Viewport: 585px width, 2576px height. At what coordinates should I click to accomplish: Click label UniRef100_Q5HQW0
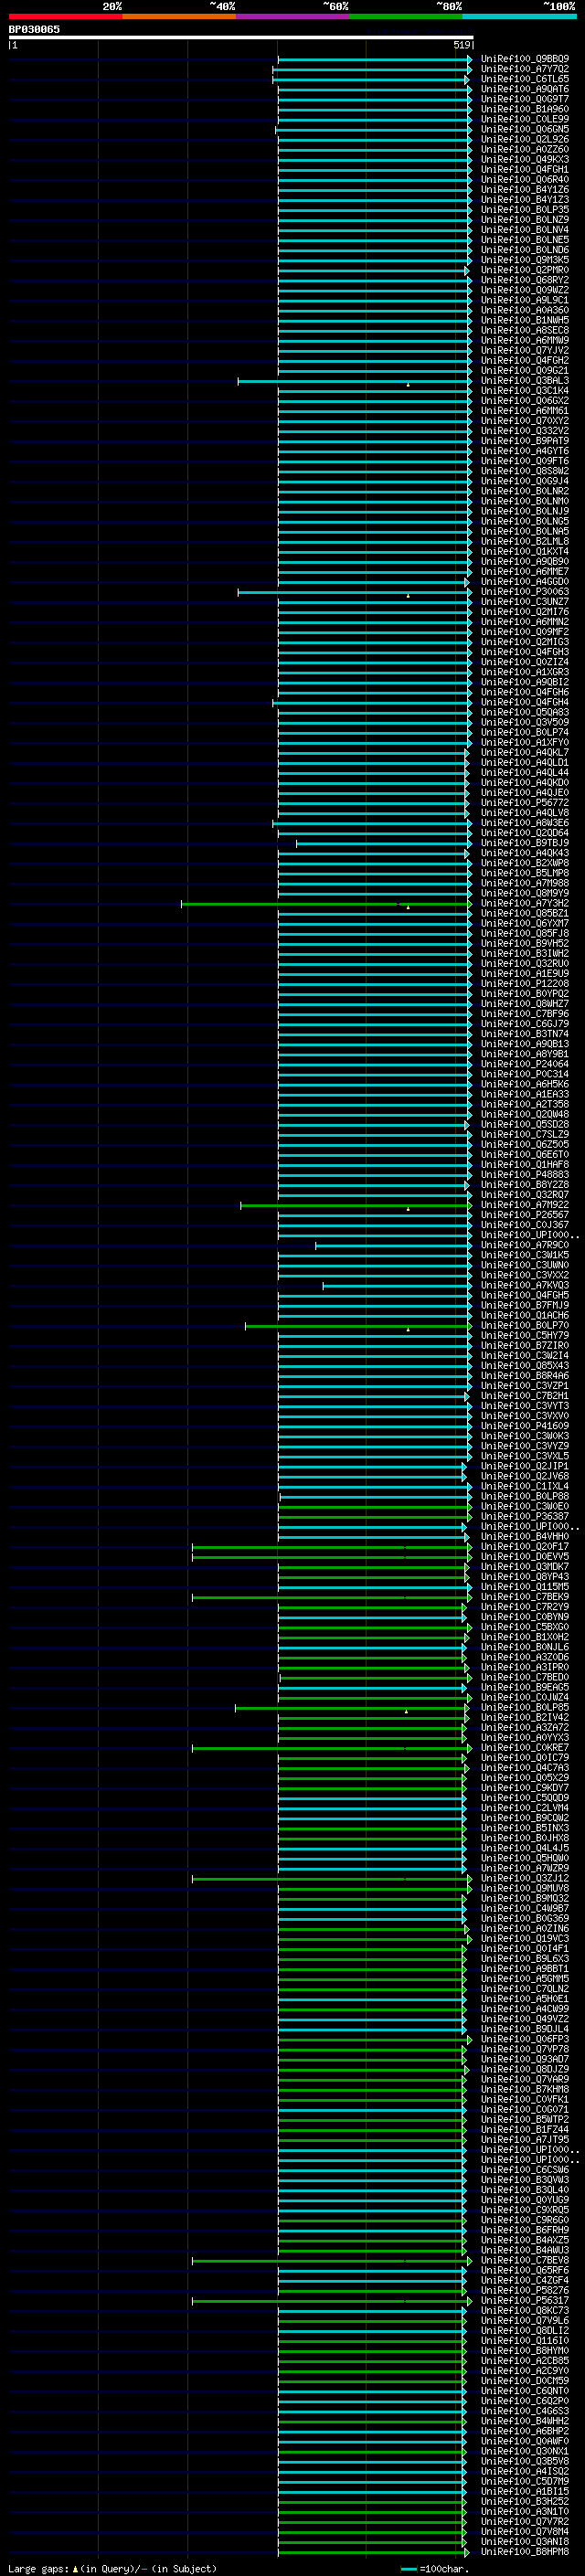click(525, 1858)
